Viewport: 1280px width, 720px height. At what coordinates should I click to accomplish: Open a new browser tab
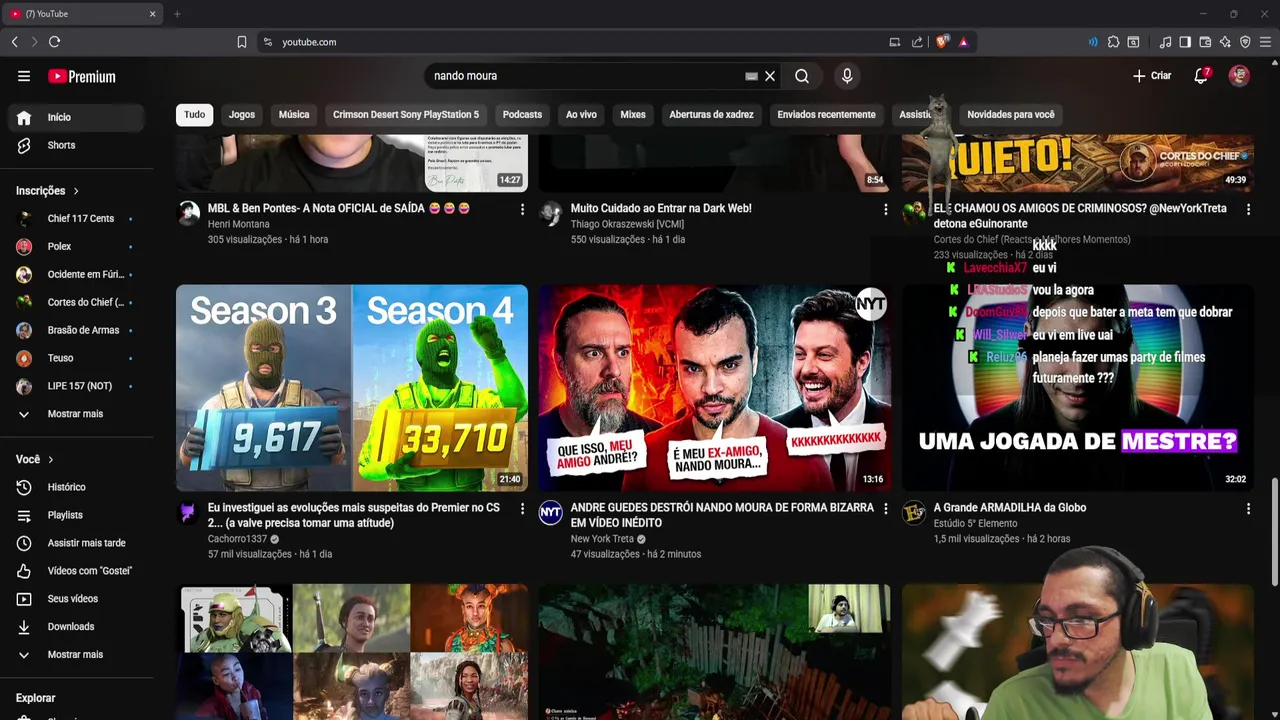tap(177, 14)
